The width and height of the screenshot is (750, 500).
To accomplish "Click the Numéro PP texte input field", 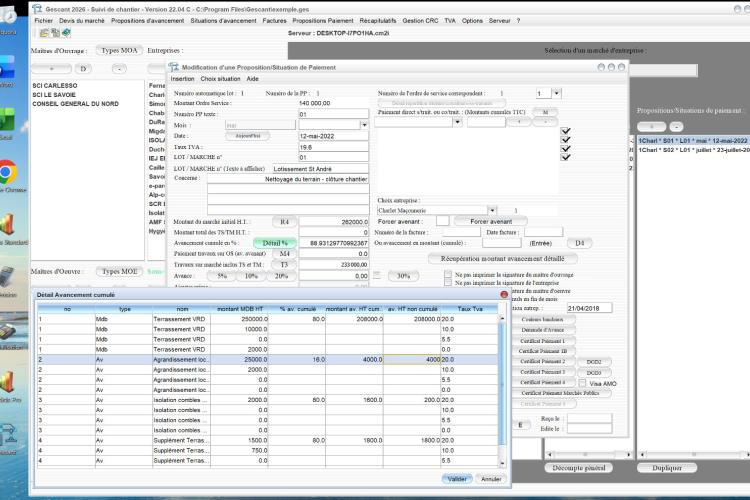I will pyautogui.click(x=333, y=114).
